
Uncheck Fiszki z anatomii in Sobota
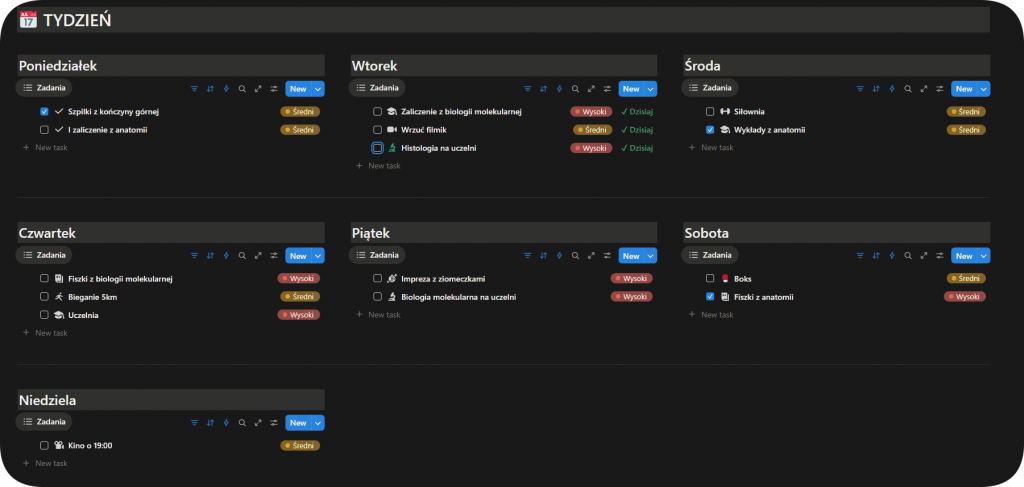pos(710,297)
